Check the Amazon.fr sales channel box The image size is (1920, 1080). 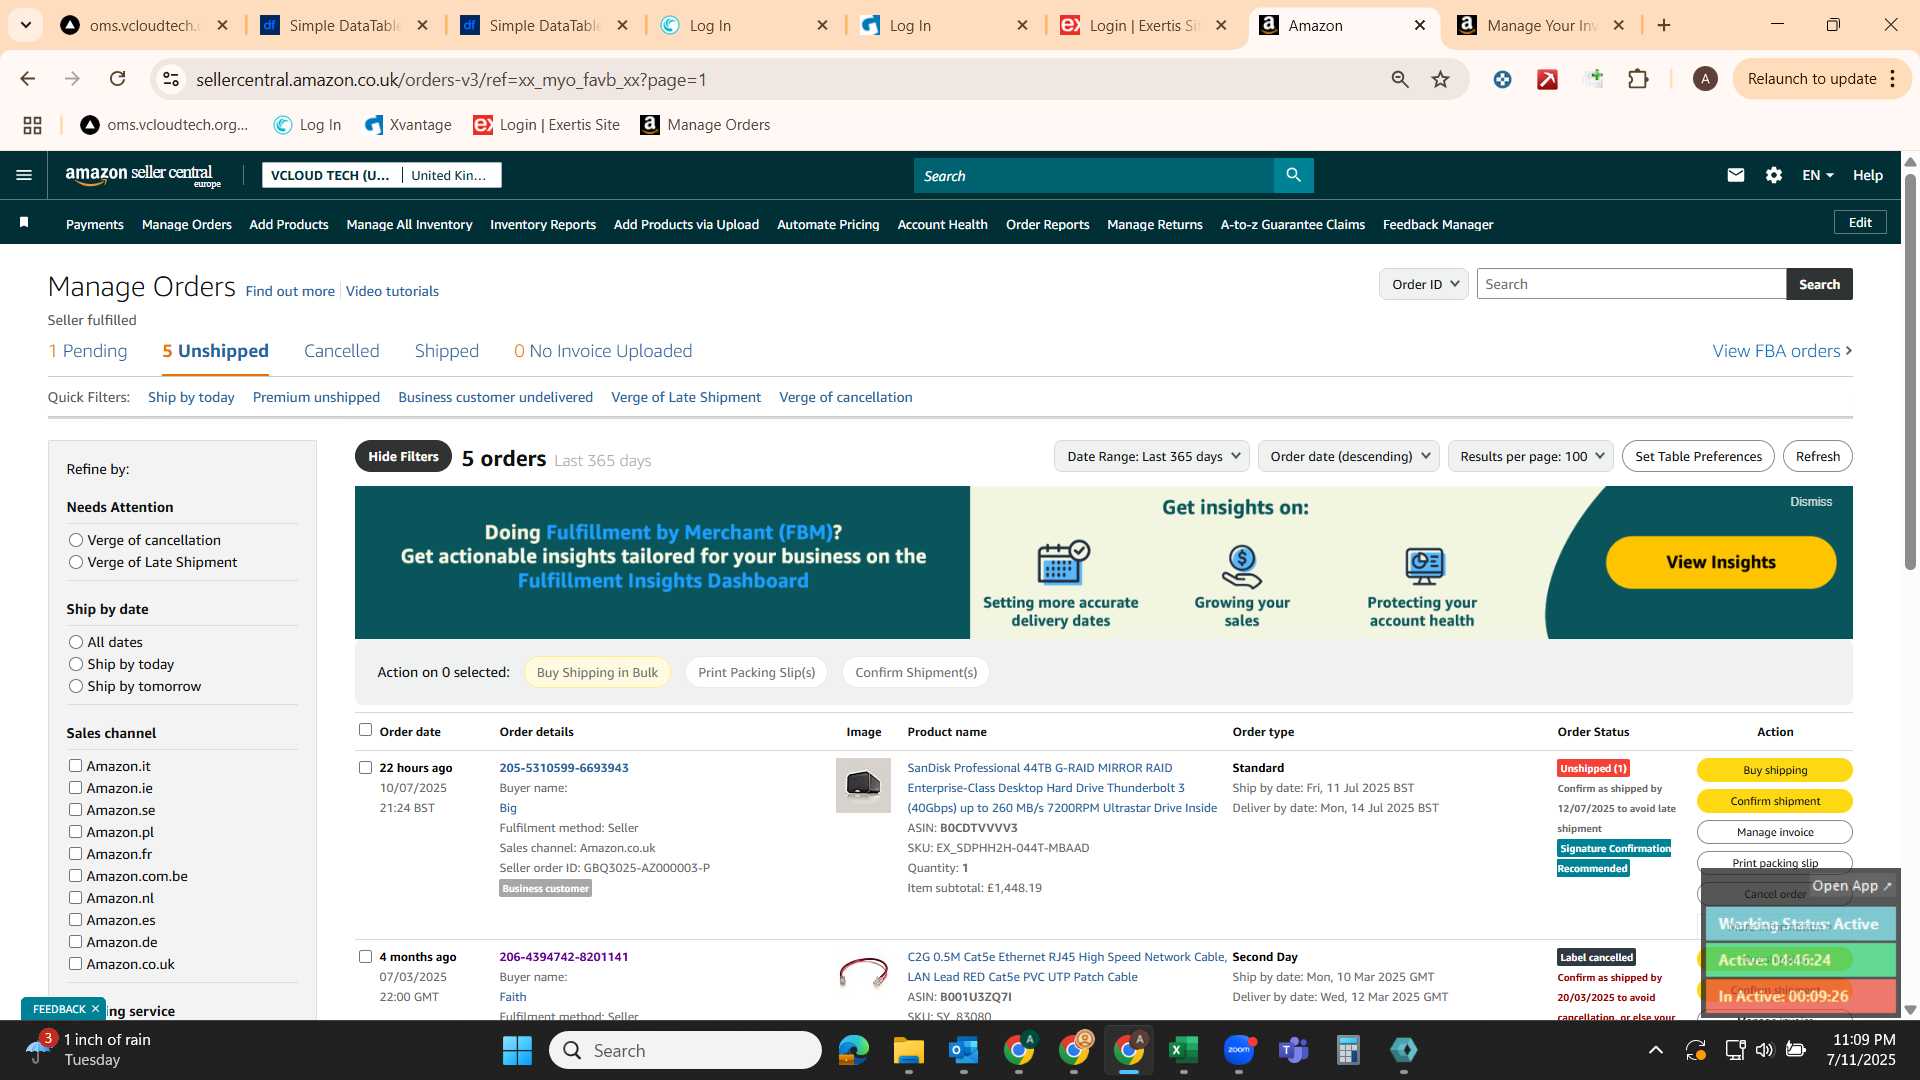75,854
